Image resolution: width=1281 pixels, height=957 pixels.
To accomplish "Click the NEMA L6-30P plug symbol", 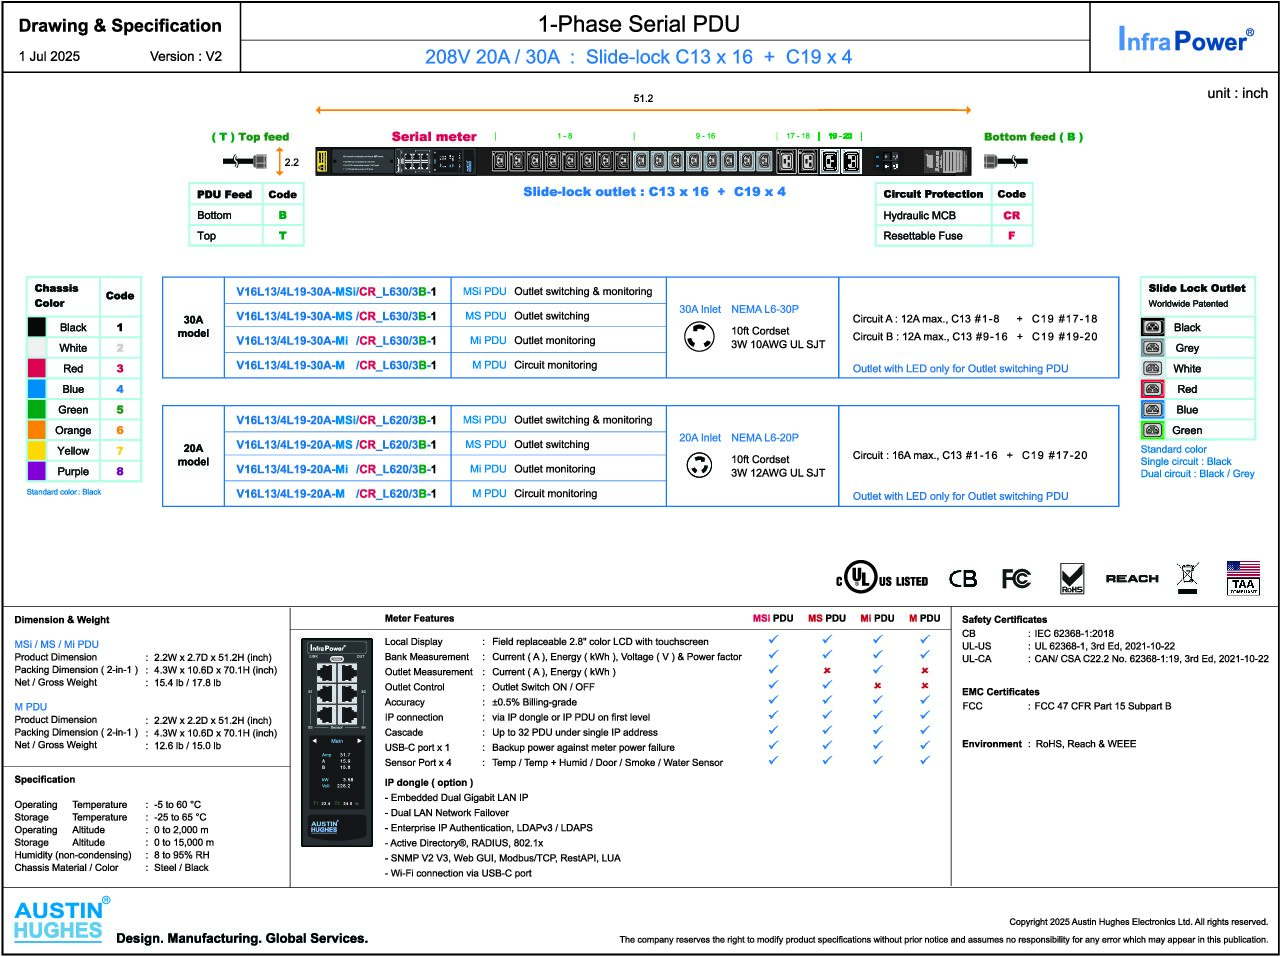I will pos(699,338).
